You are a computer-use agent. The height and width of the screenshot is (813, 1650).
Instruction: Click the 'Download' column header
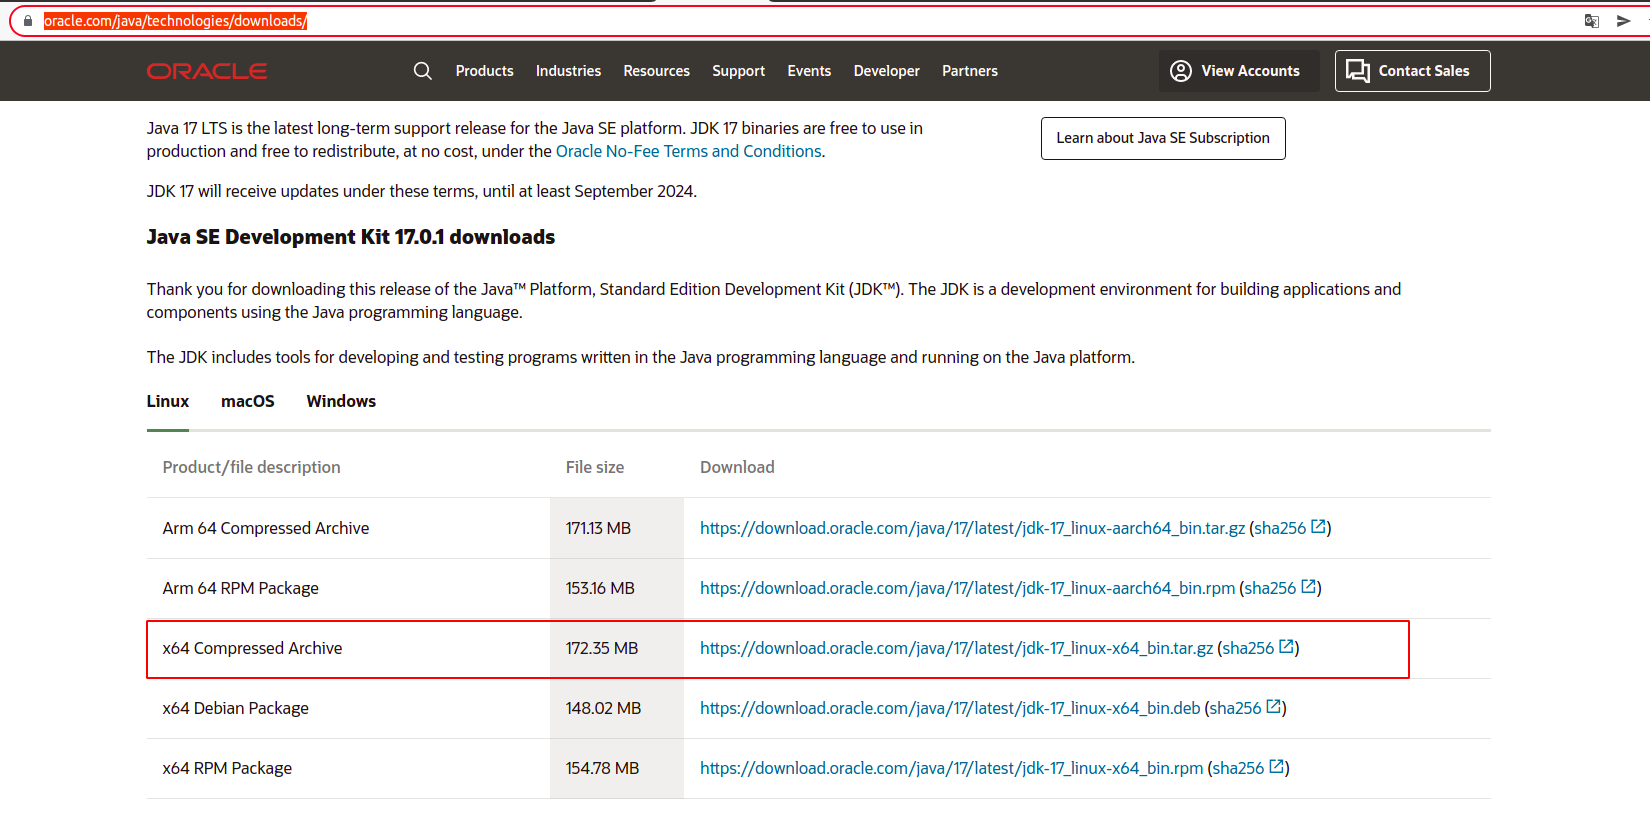737,467
